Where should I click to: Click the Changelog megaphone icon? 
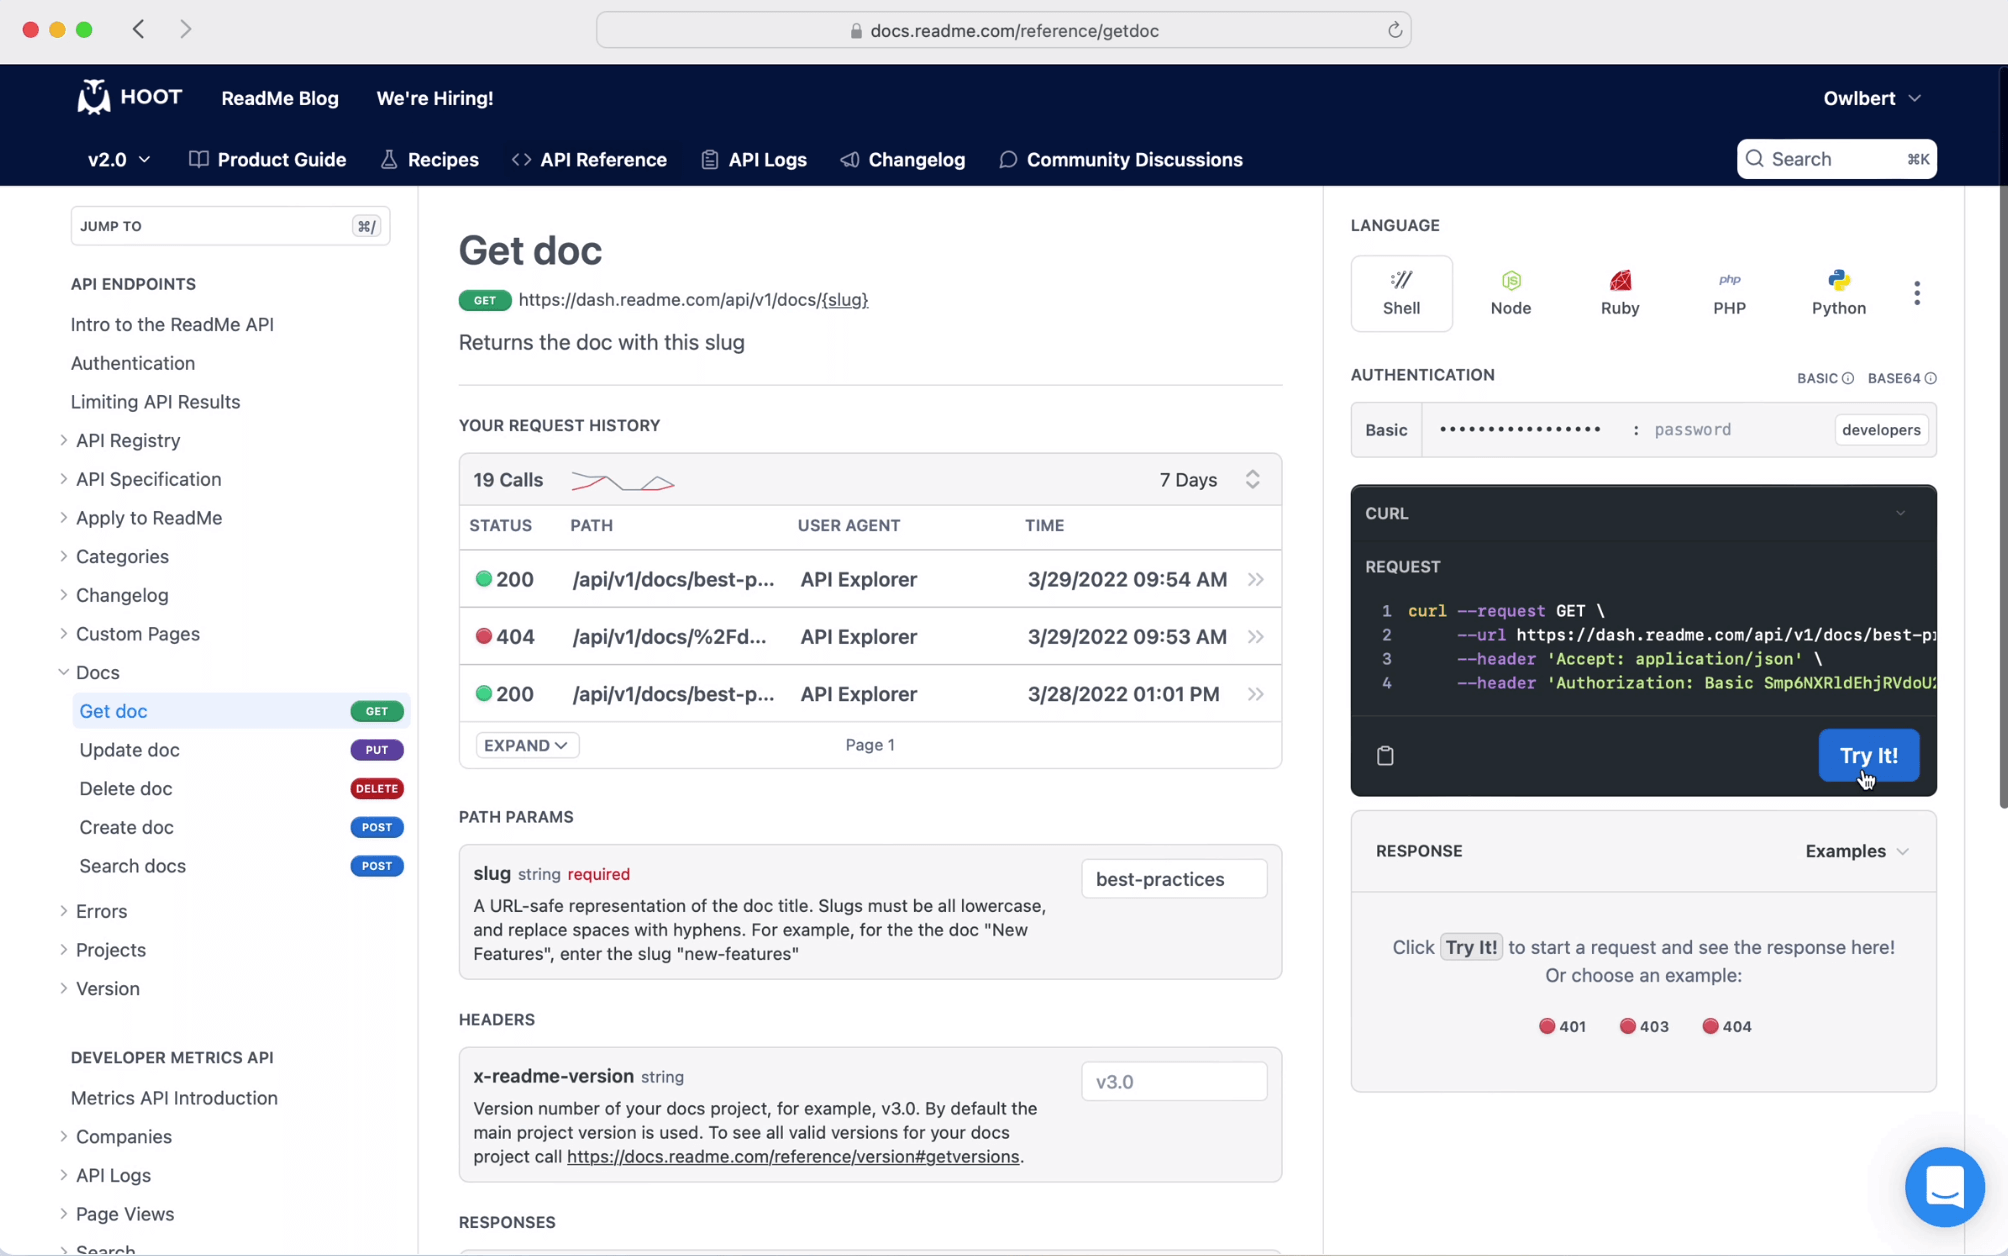click(x=849, y=159)
